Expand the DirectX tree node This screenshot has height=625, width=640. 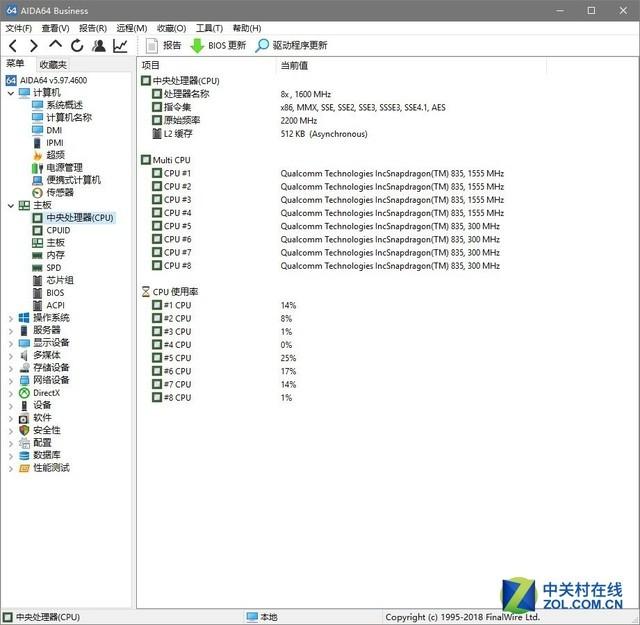click(11, 393)
